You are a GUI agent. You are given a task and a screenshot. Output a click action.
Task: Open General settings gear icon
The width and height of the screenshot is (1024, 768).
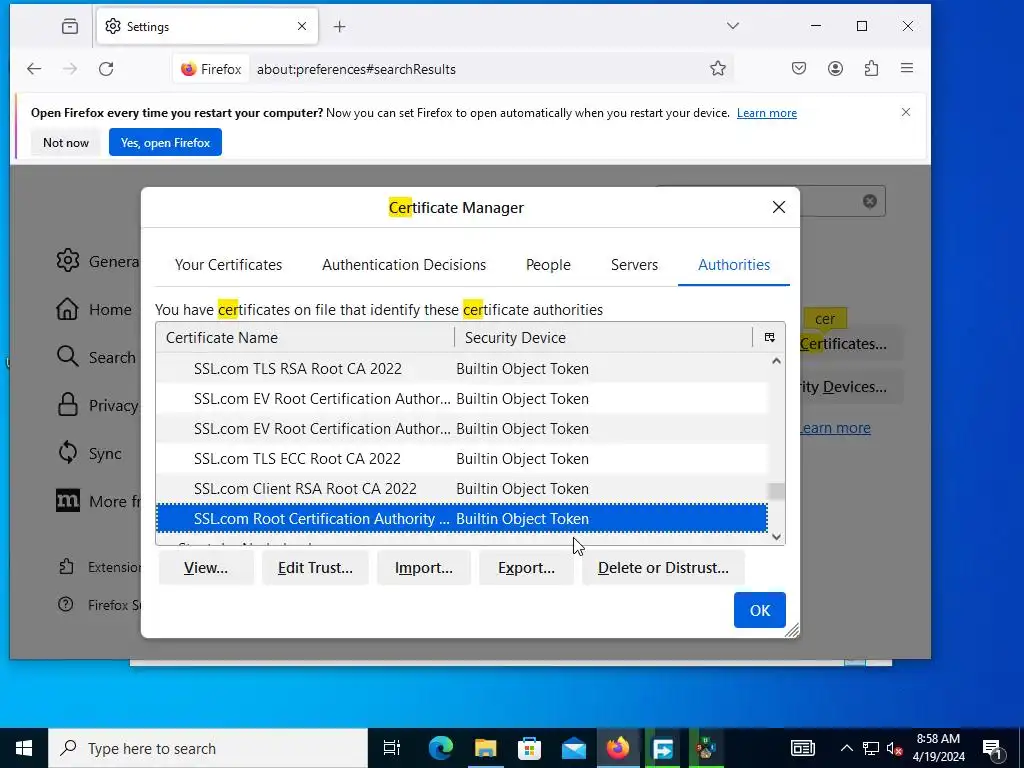tap(68, 261)
